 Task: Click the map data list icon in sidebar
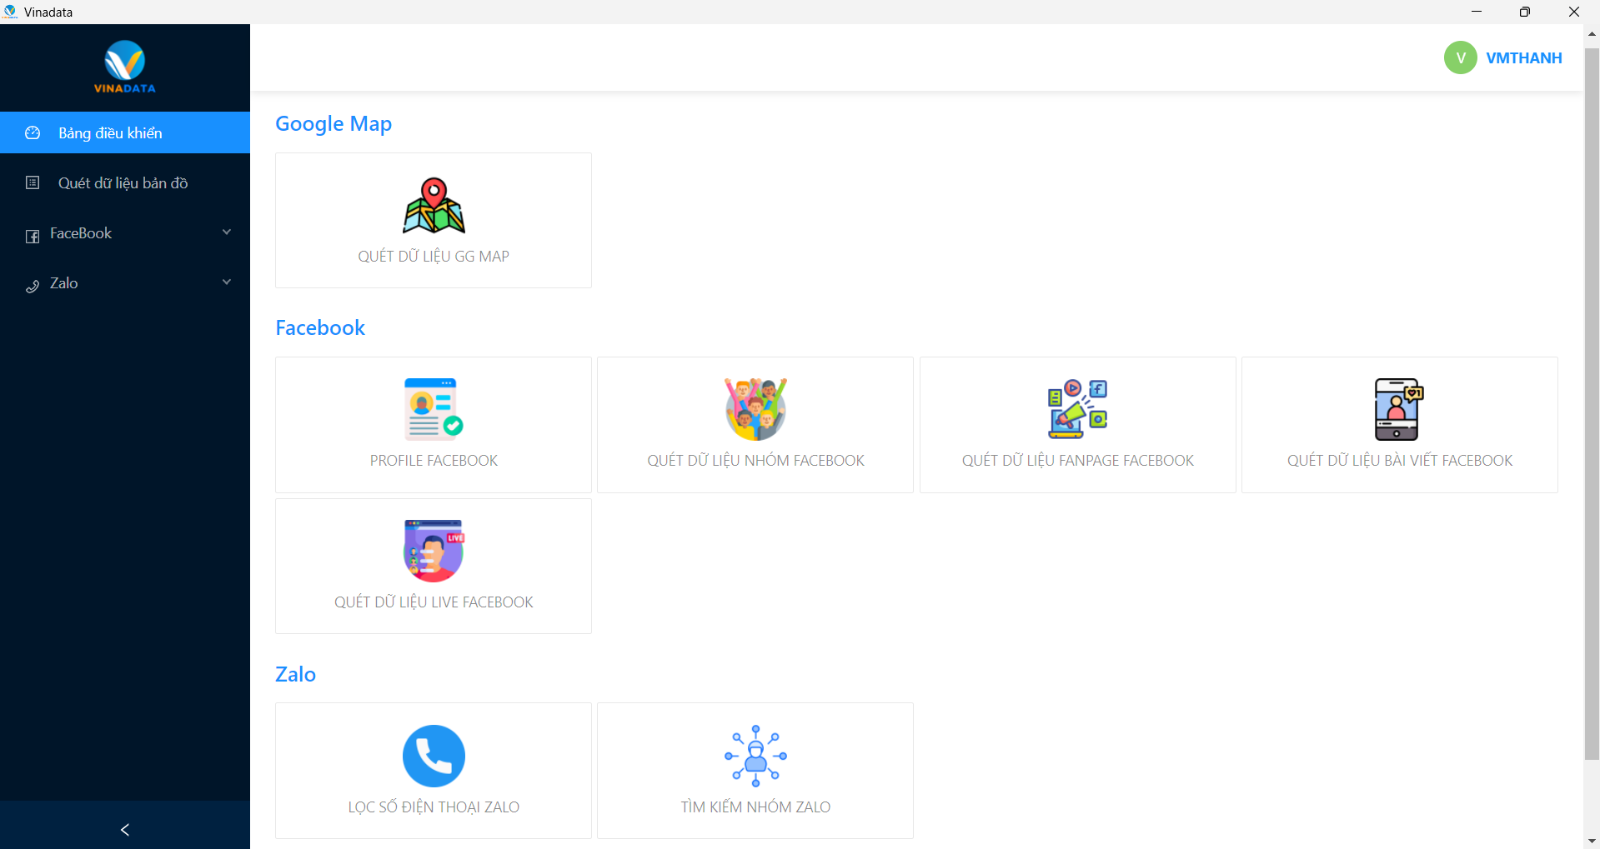[33, 183]
